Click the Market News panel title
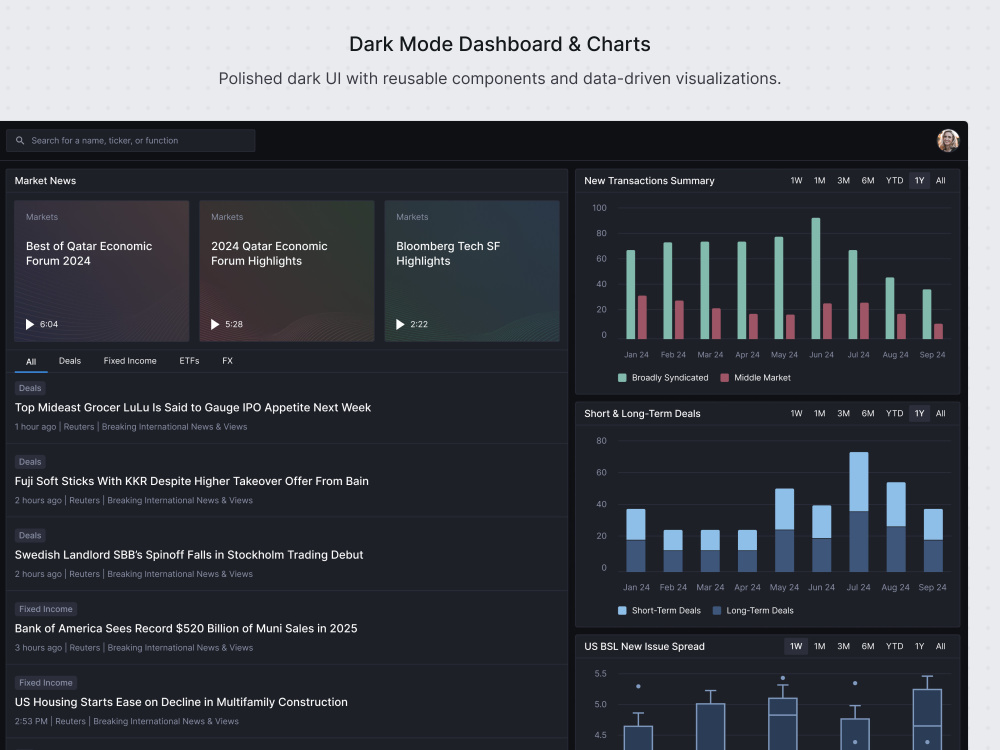 click(45, 180)
